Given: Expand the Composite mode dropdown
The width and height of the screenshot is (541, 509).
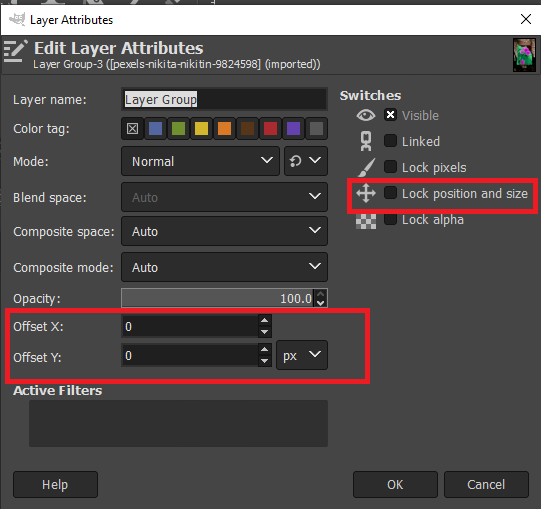Looking at the screenshot, I should click(x=224, y=267).
